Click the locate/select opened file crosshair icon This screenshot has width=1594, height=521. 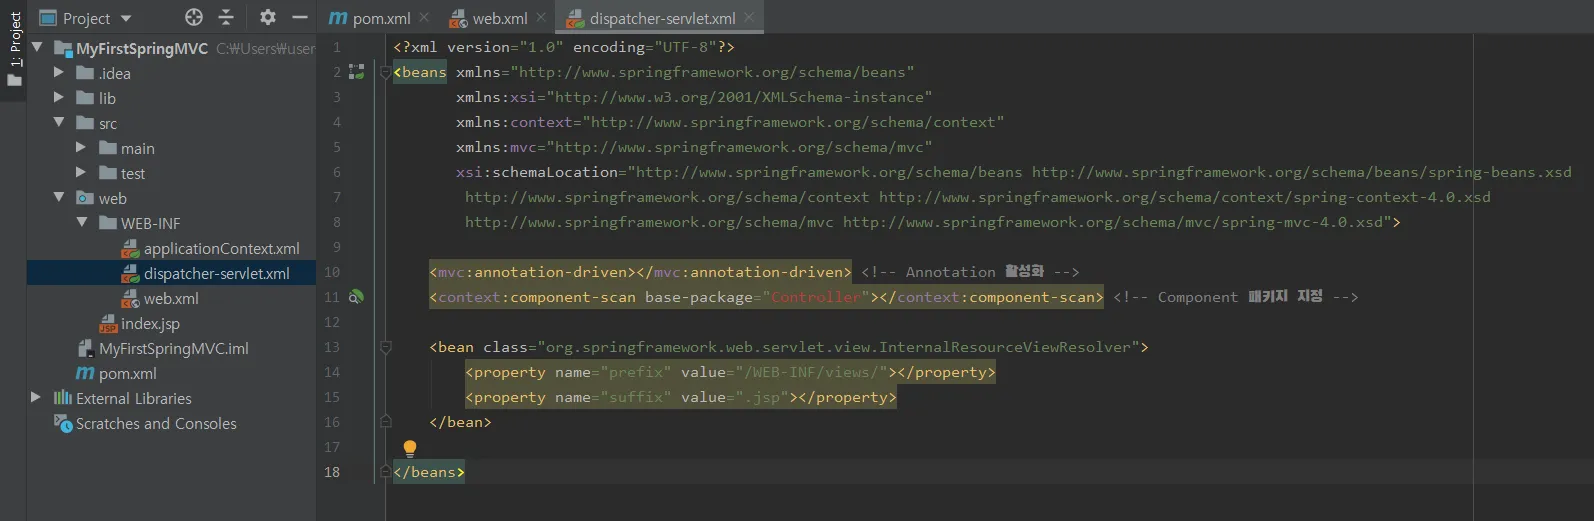click(x=194, y=17)
